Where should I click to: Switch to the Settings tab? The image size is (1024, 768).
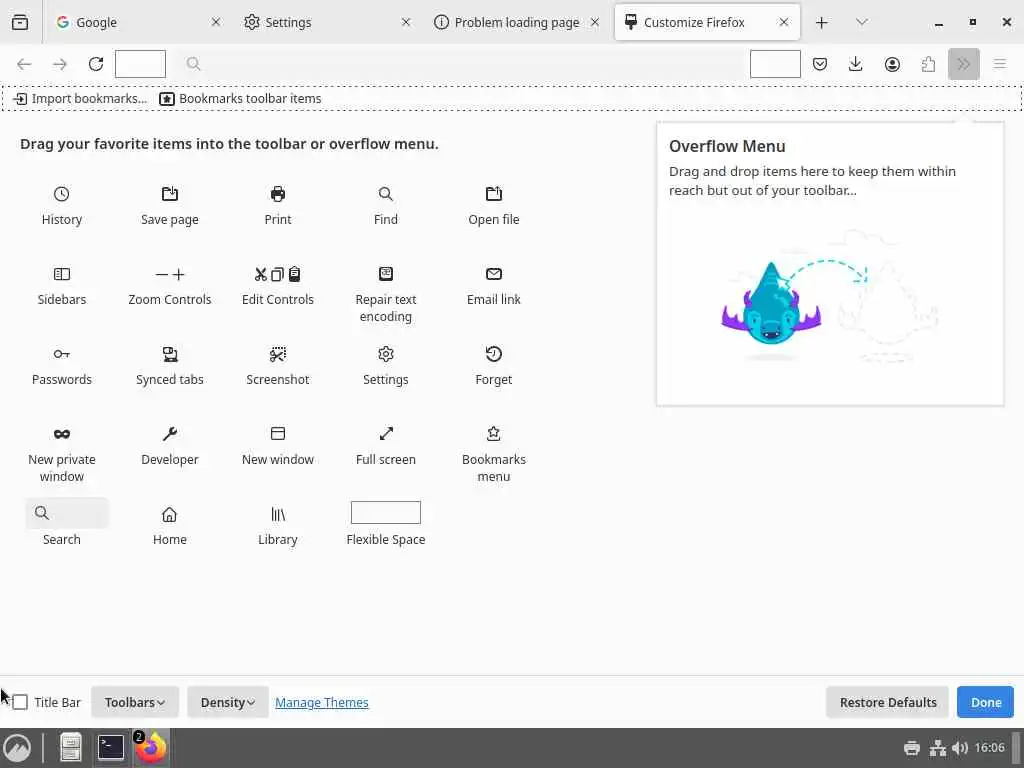[327, 22]
